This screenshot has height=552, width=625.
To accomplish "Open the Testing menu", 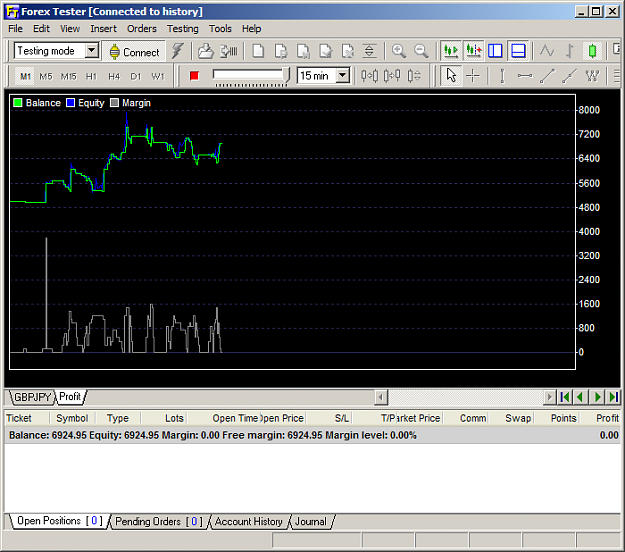I will [x=183, y=29].
